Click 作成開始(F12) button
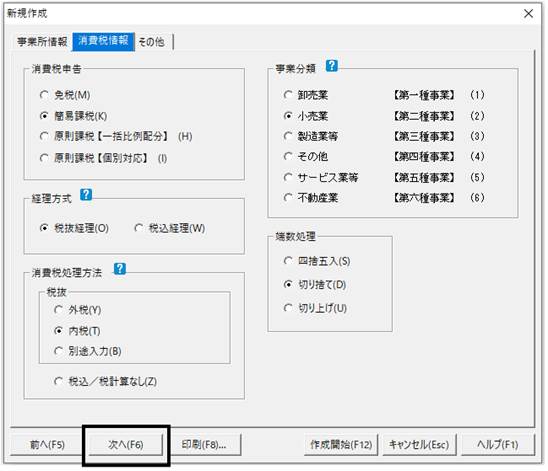Image resolution: width=548 pixels, height=471 pixels. [341, 444]
